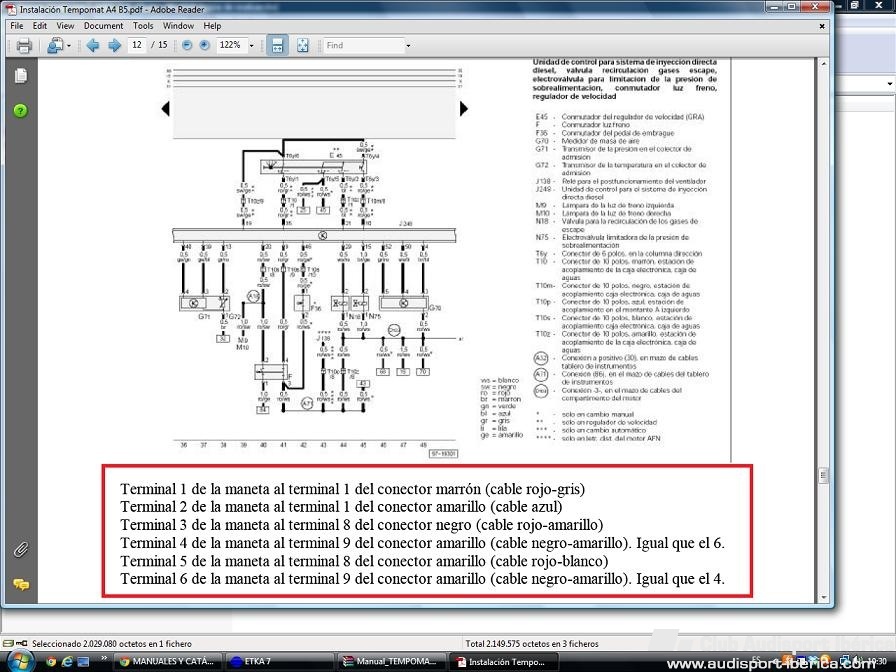Click the zoom in plus button
Screen dimensions: 896x672
click(204, 45)
